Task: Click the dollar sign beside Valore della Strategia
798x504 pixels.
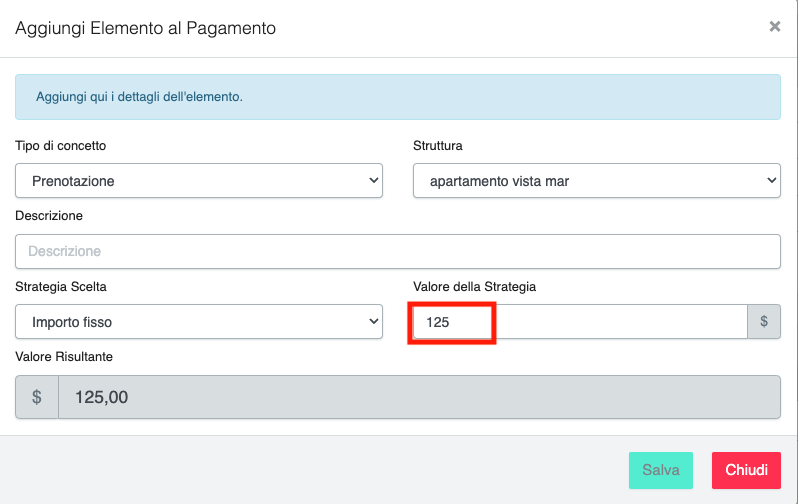Action: pos(764,322)
